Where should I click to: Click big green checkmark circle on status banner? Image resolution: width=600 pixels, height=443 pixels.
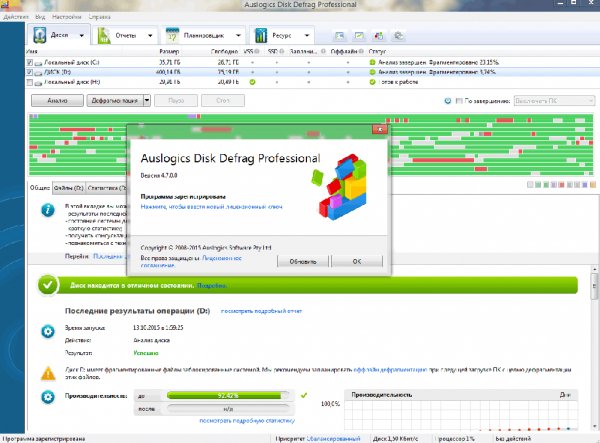(48, 285)
